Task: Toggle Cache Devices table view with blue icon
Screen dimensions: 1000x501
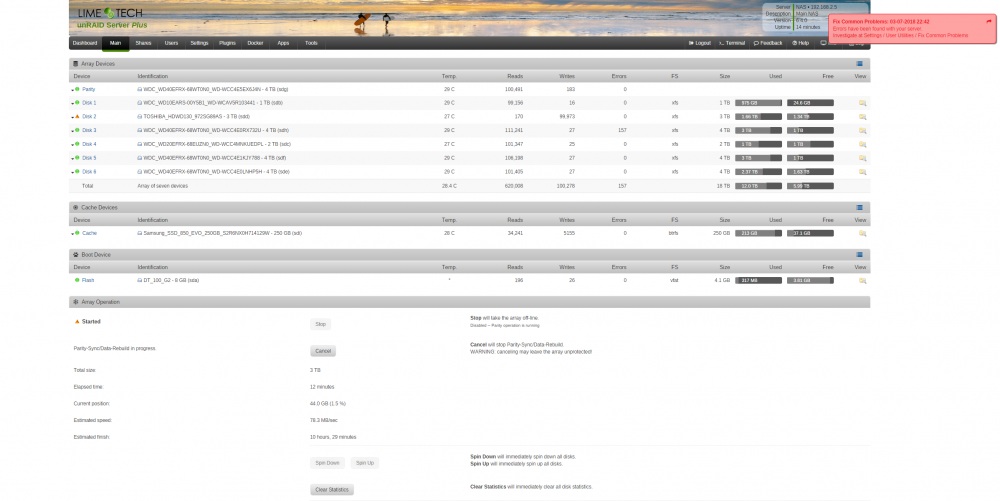Action: tap(860, 208)
